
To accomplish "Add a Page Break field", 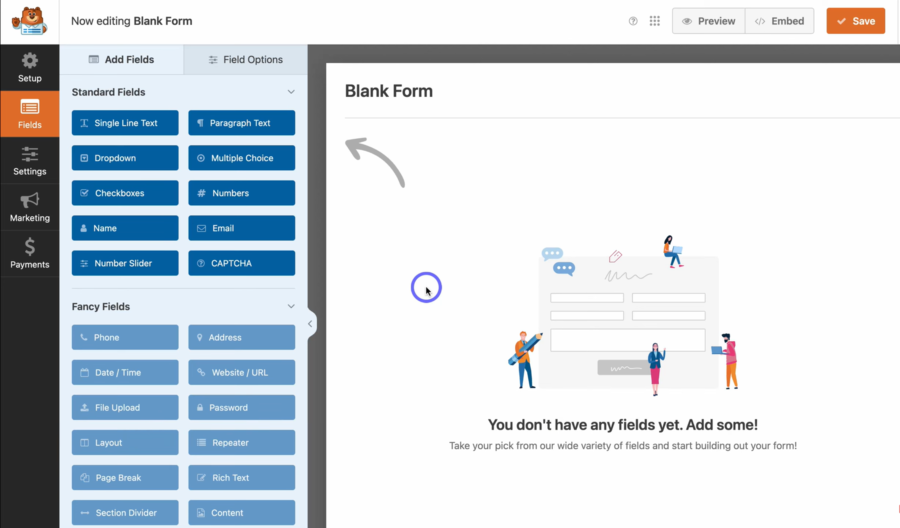I will coord(125,477).
